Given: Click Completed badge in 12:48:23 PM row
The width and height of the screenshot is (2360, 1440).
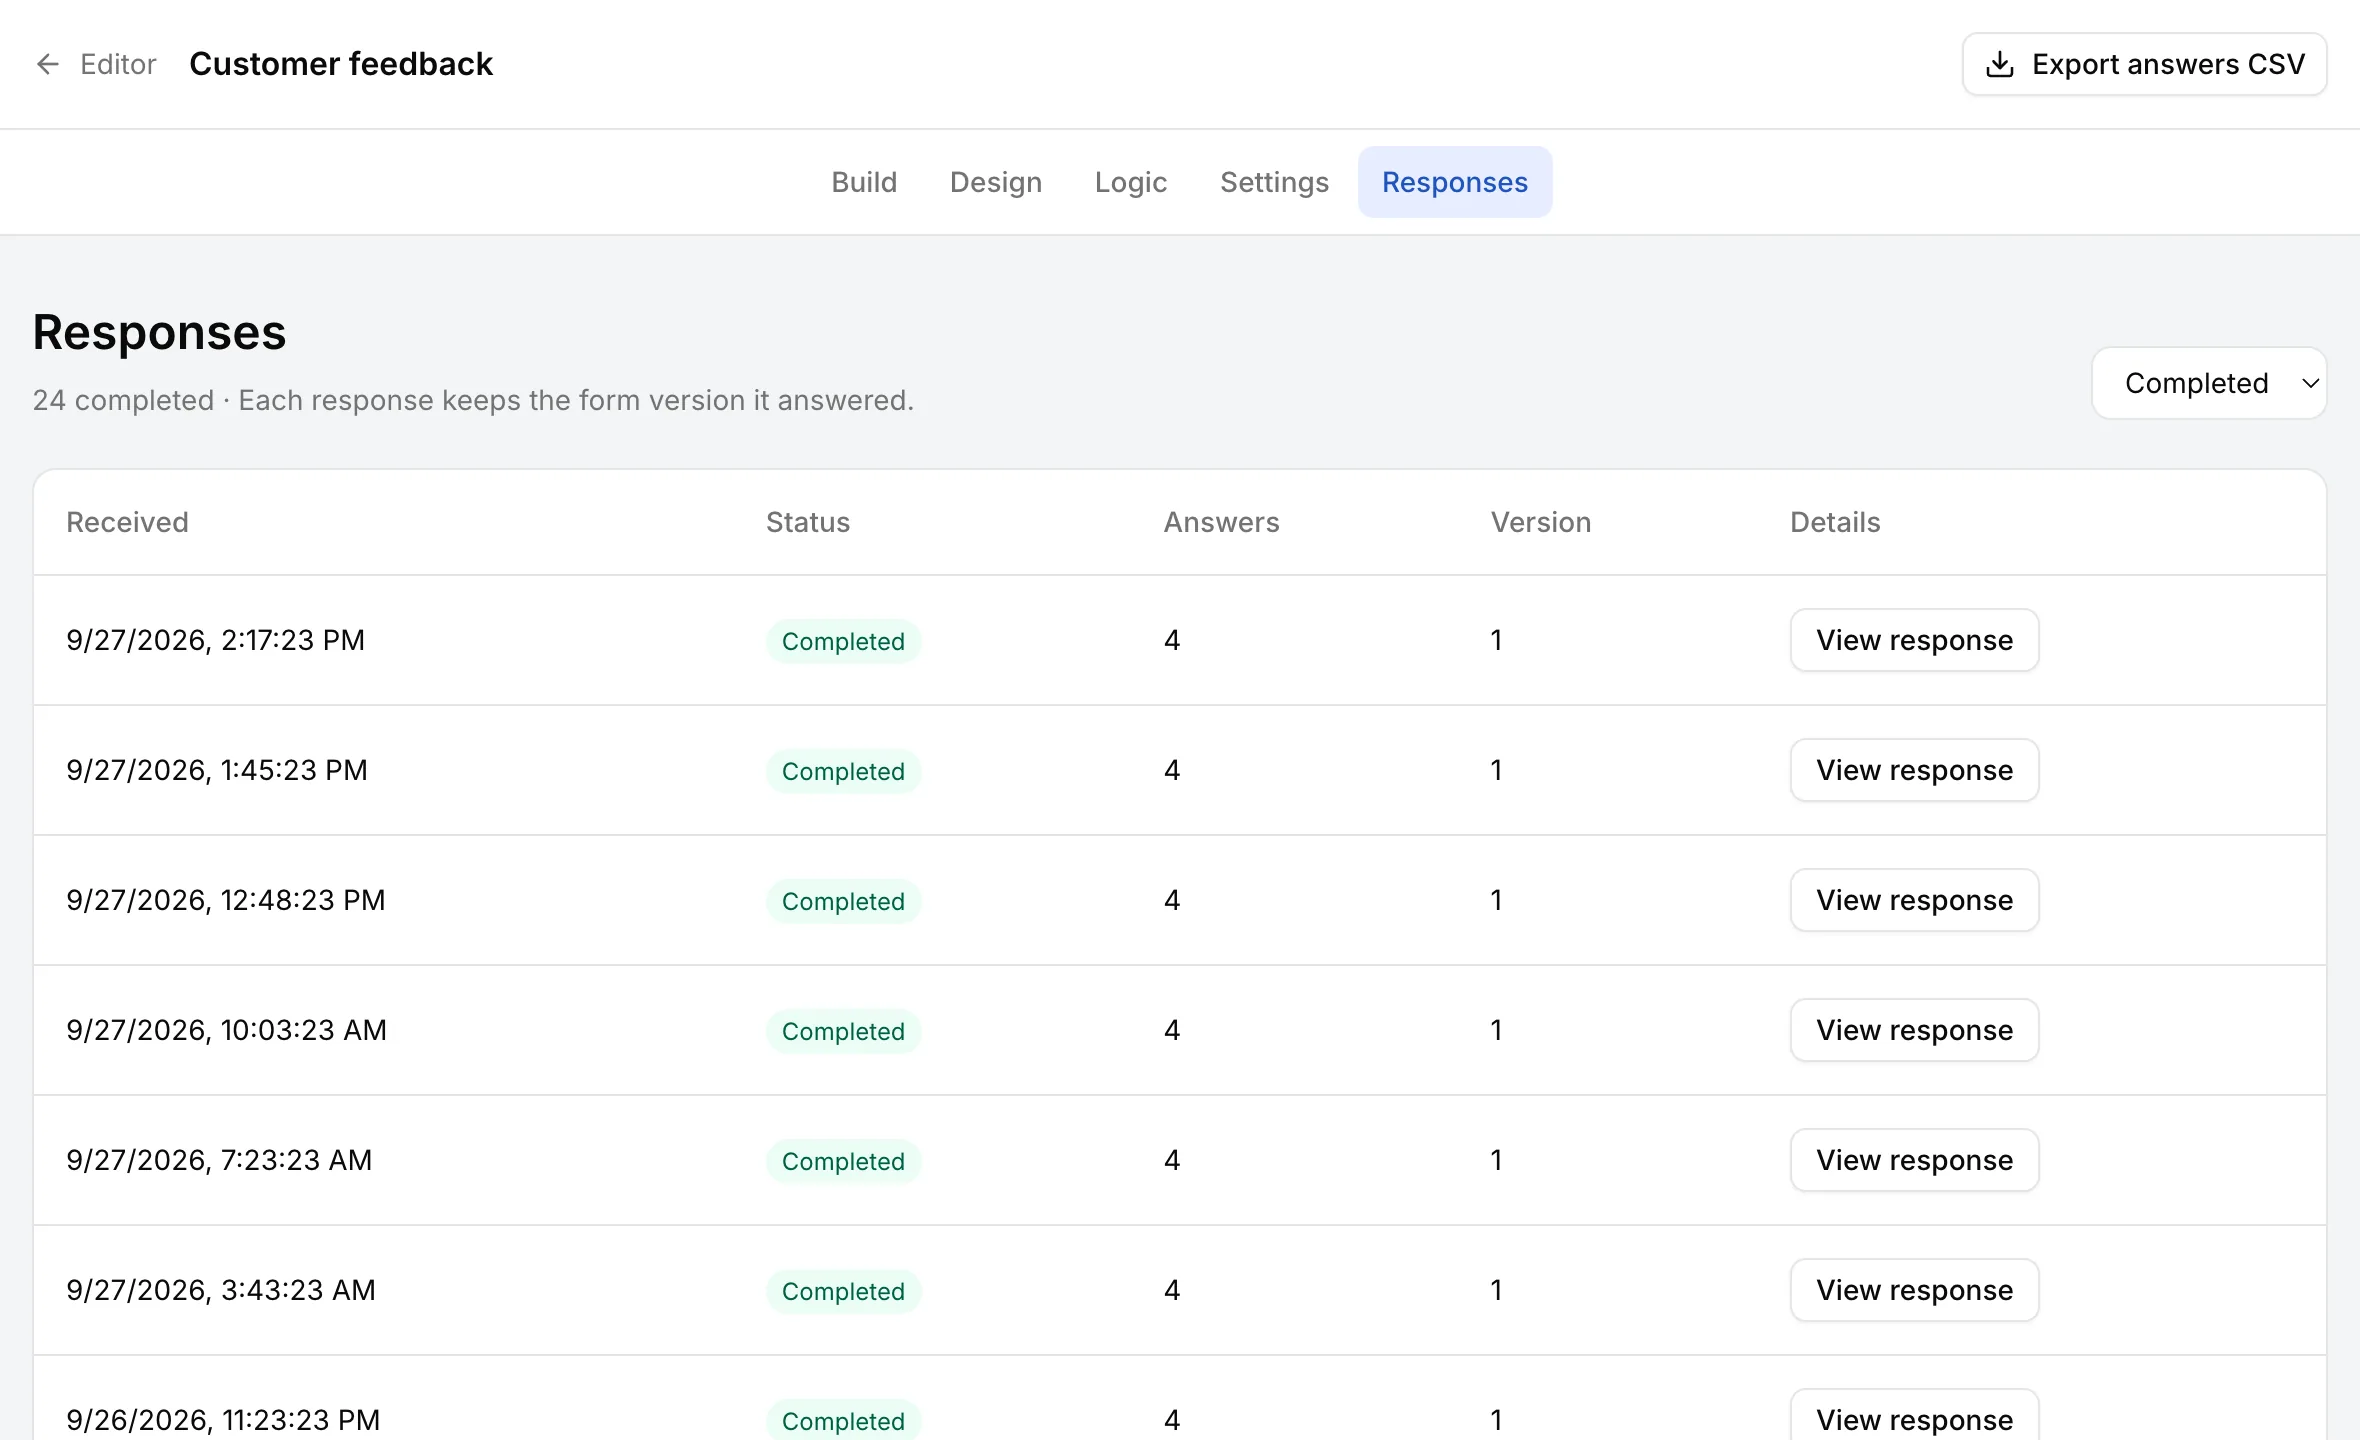Looking at the screenshot, I should click(x=843, y=901).
